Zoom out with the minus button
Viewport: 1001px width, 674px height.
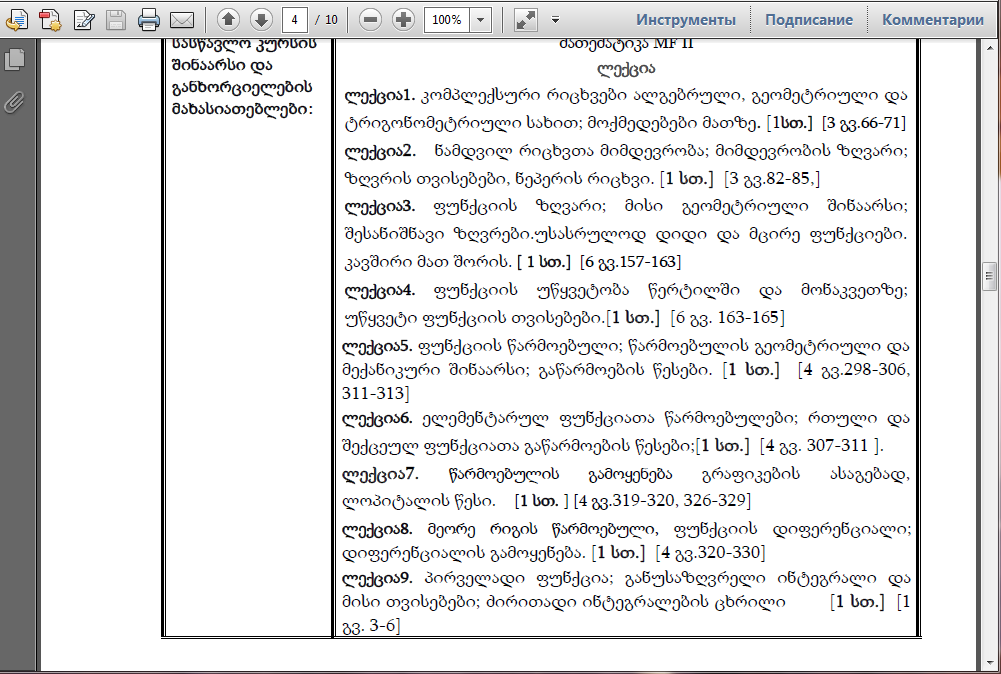tap(370, 19)
